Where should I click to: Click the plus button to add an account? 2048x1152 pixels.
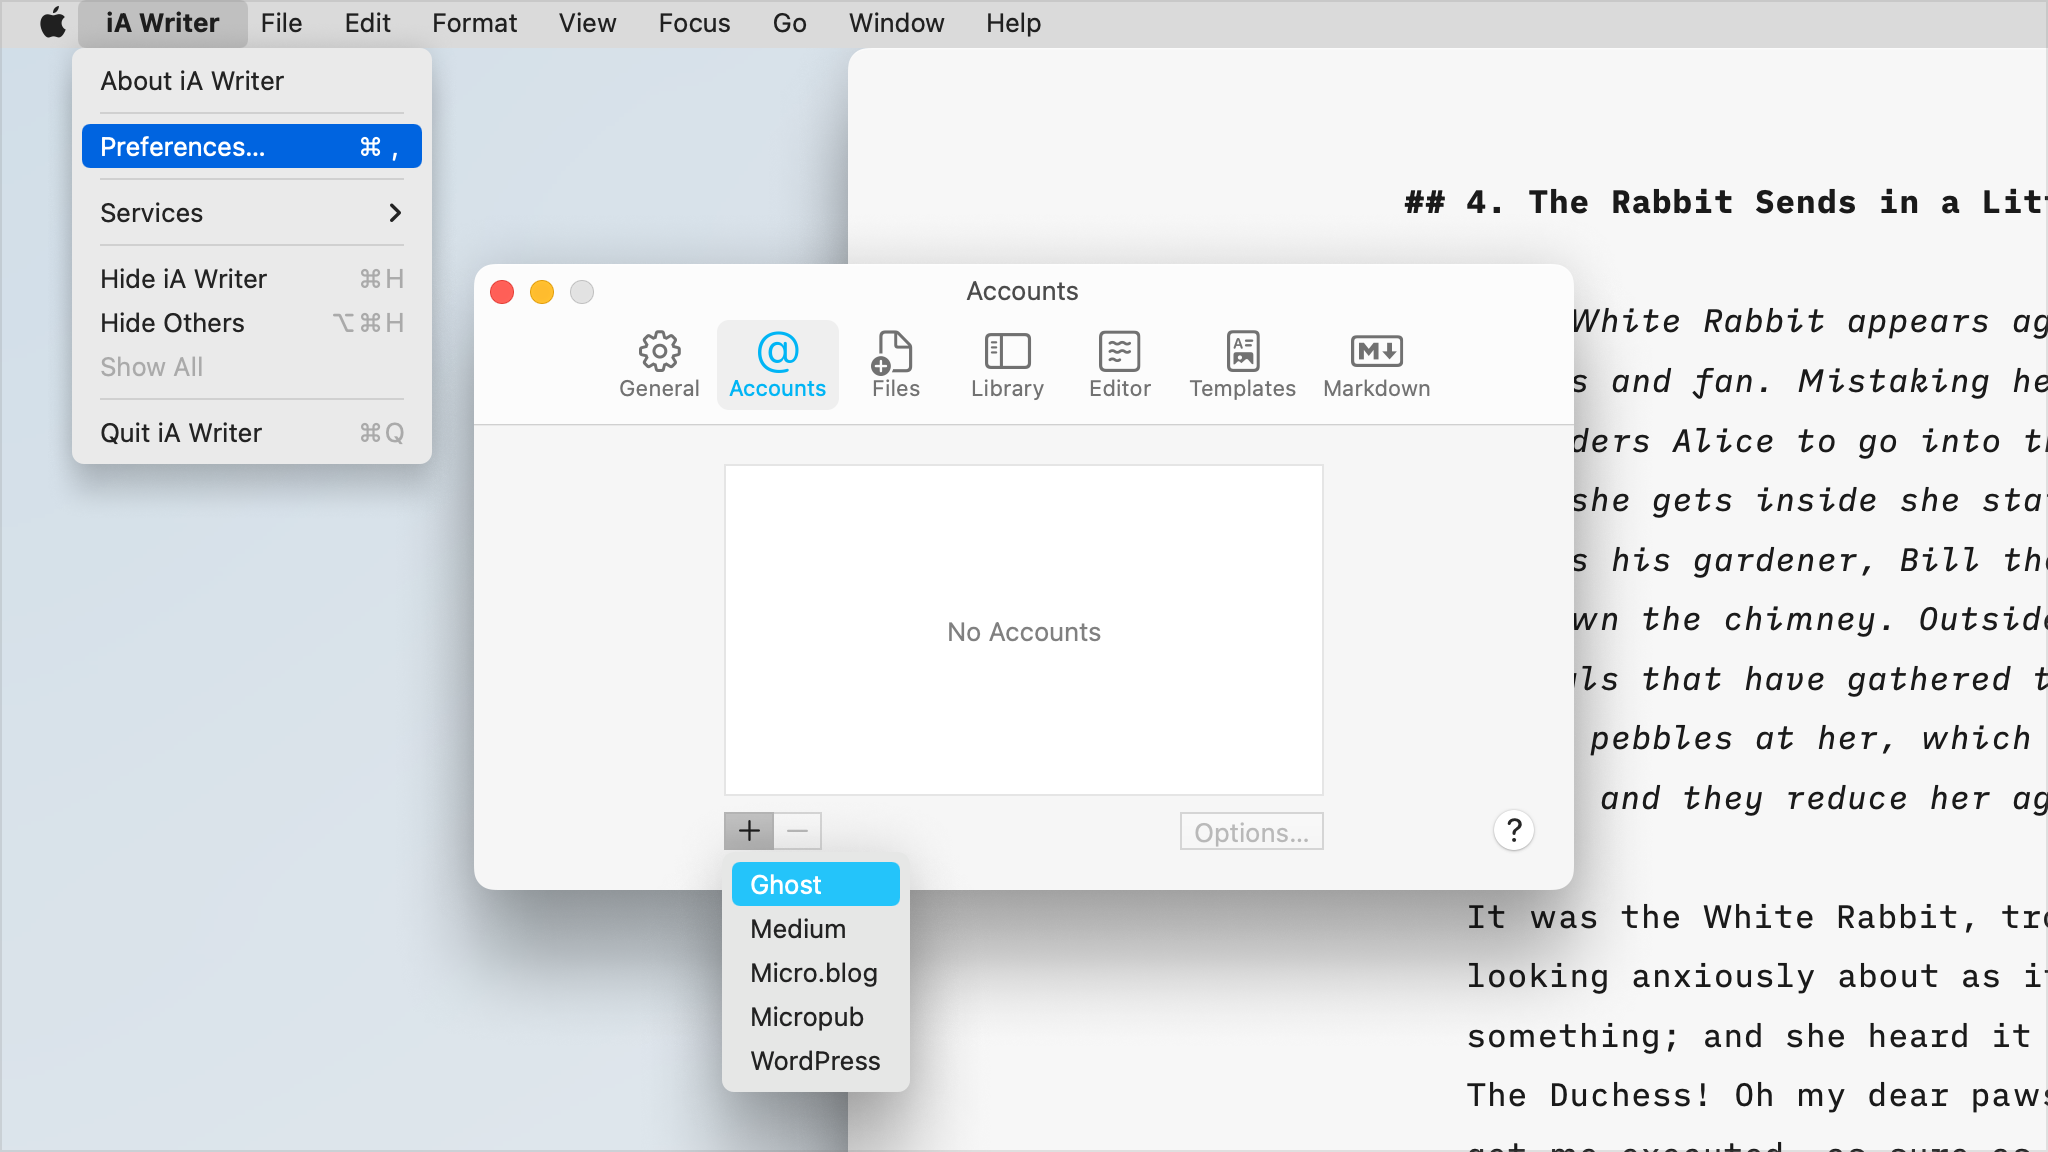pos(749,831)
